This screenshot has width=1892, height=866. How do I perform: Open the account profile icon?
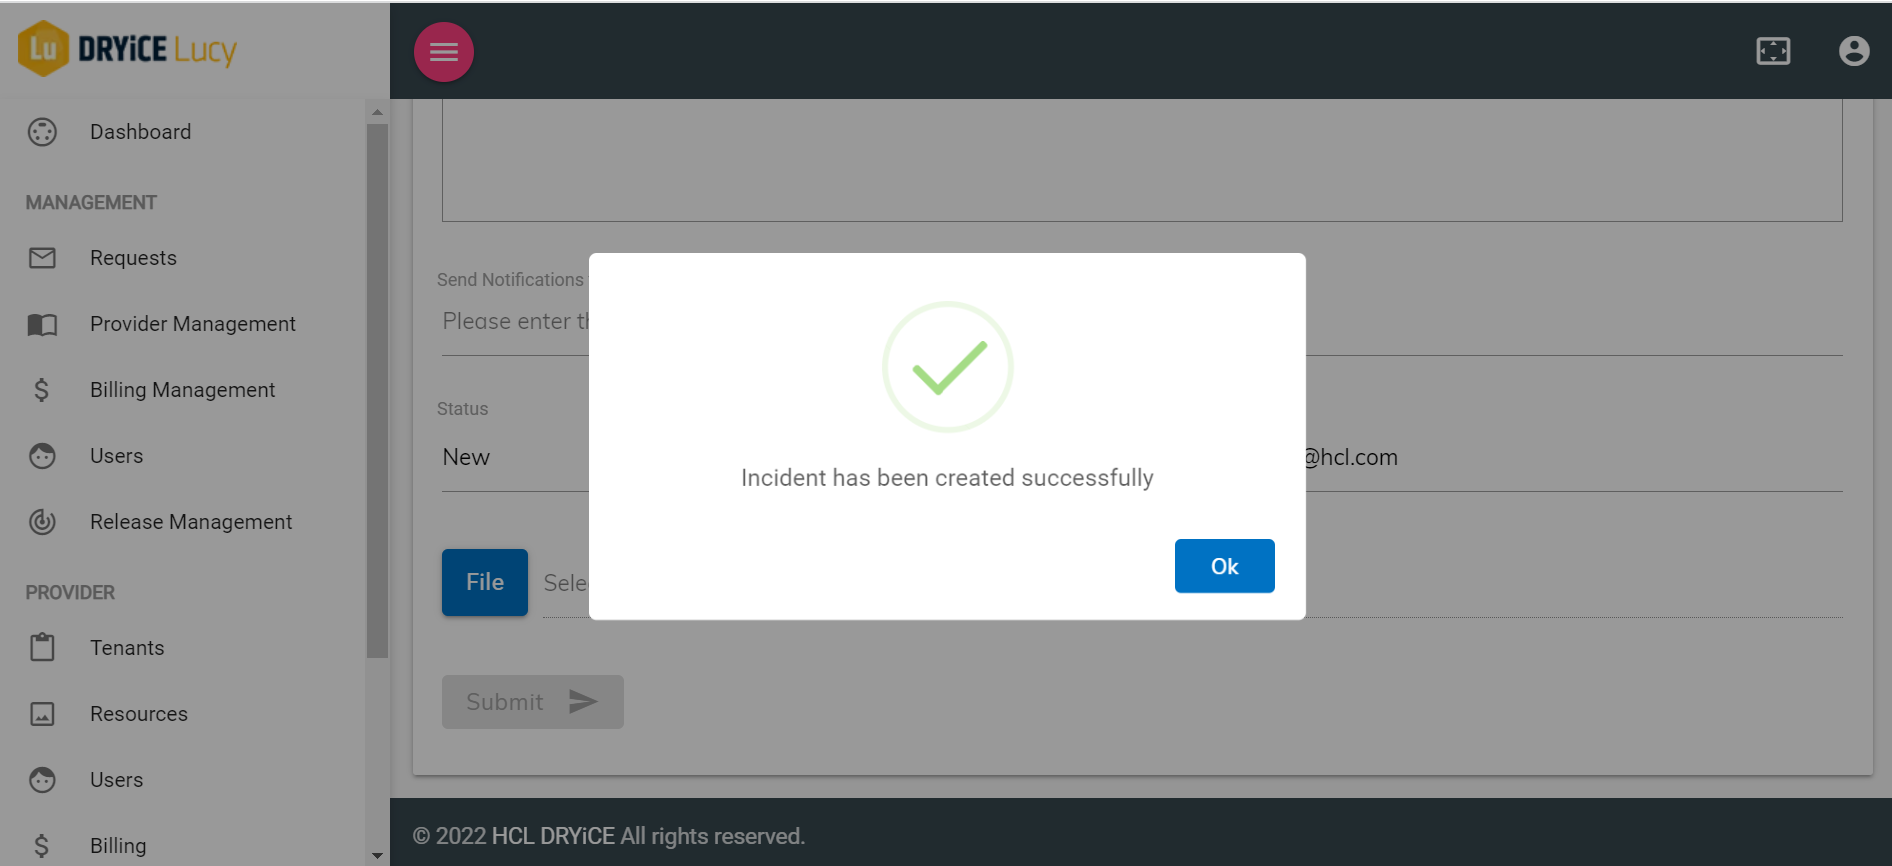point(1854,50)
